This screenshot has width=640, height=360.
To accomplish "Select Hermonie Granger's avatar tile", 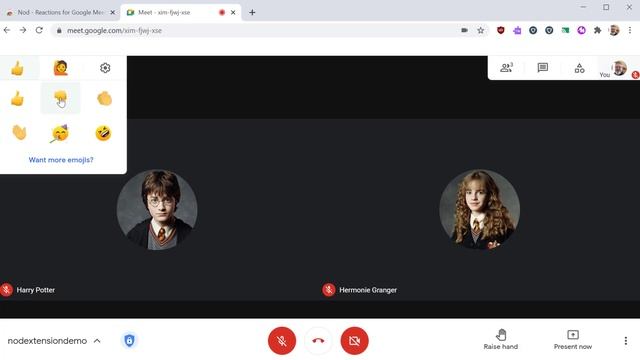I will click(480, 210).
